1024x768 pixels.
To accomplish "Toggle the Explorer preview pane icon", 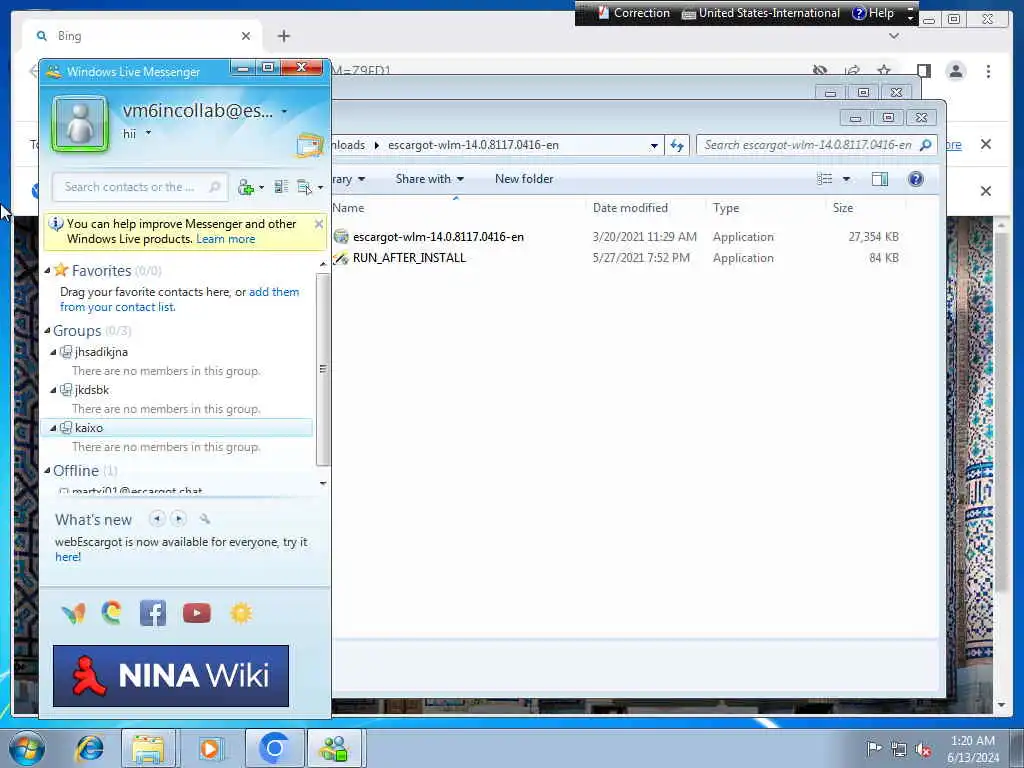I will 880,179.
